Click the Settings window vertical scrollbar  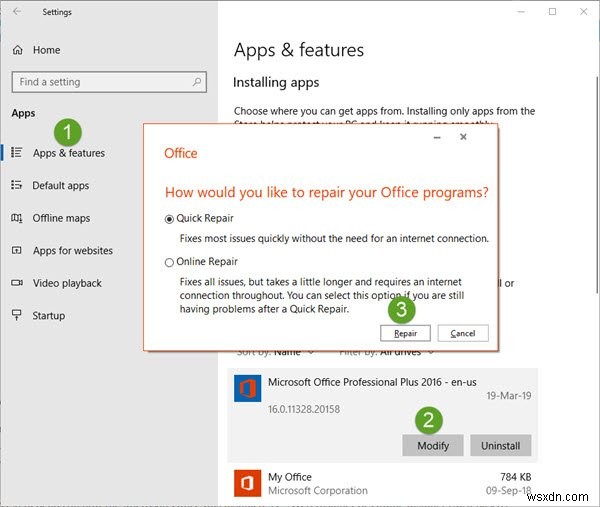(597, 186)
